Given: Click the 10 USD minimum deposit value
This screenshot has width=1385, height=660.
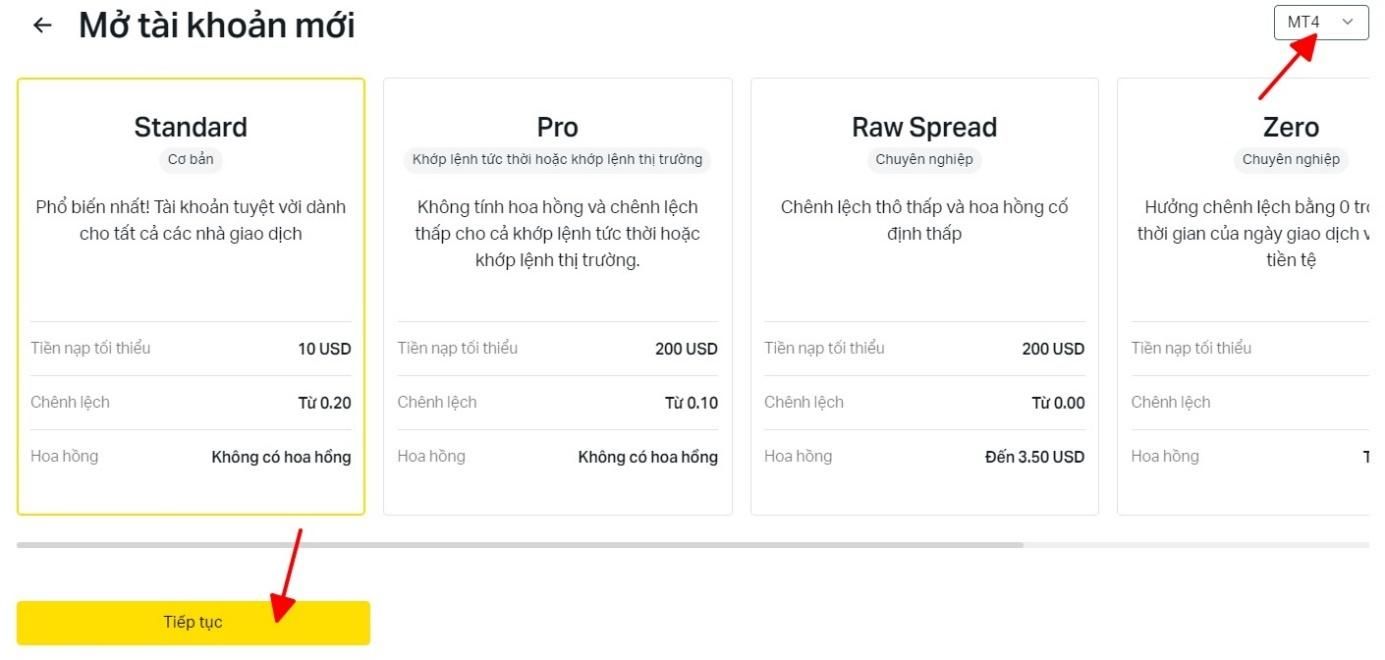Looking at the screenshot, I should (324, 349).
